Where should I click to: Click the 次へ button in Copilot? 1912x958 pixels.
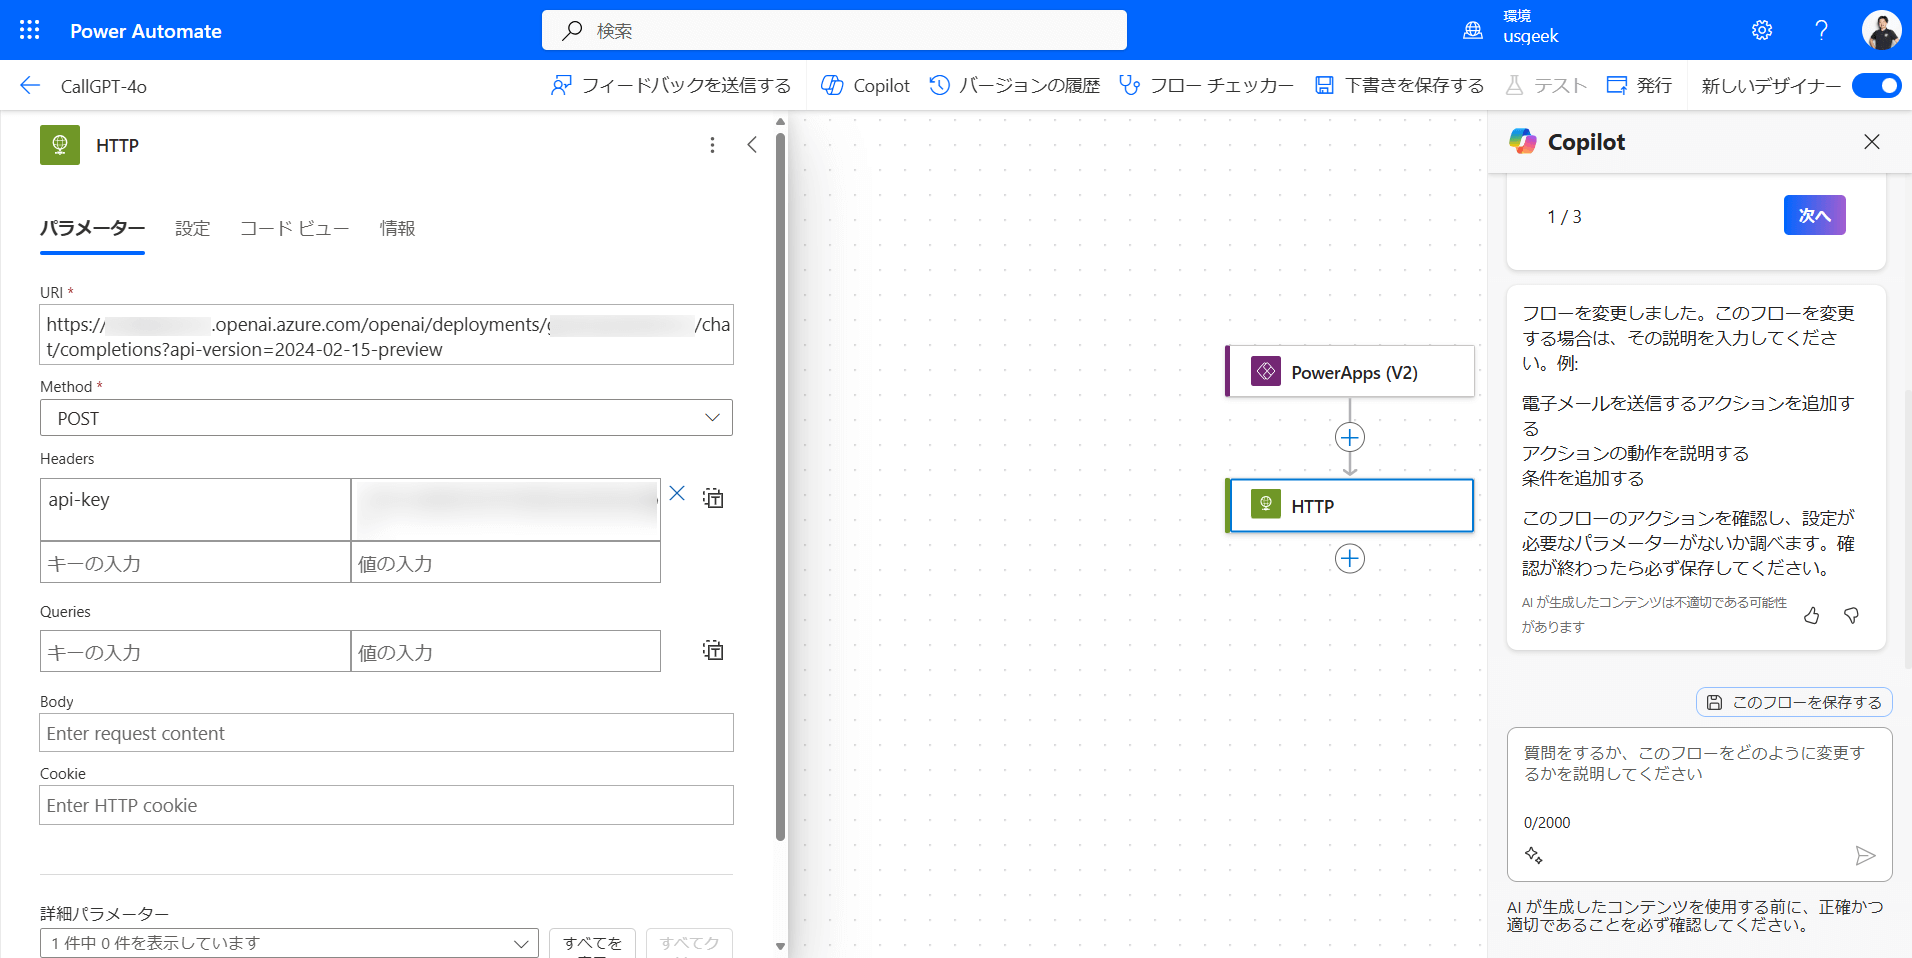coord(1813,215)
